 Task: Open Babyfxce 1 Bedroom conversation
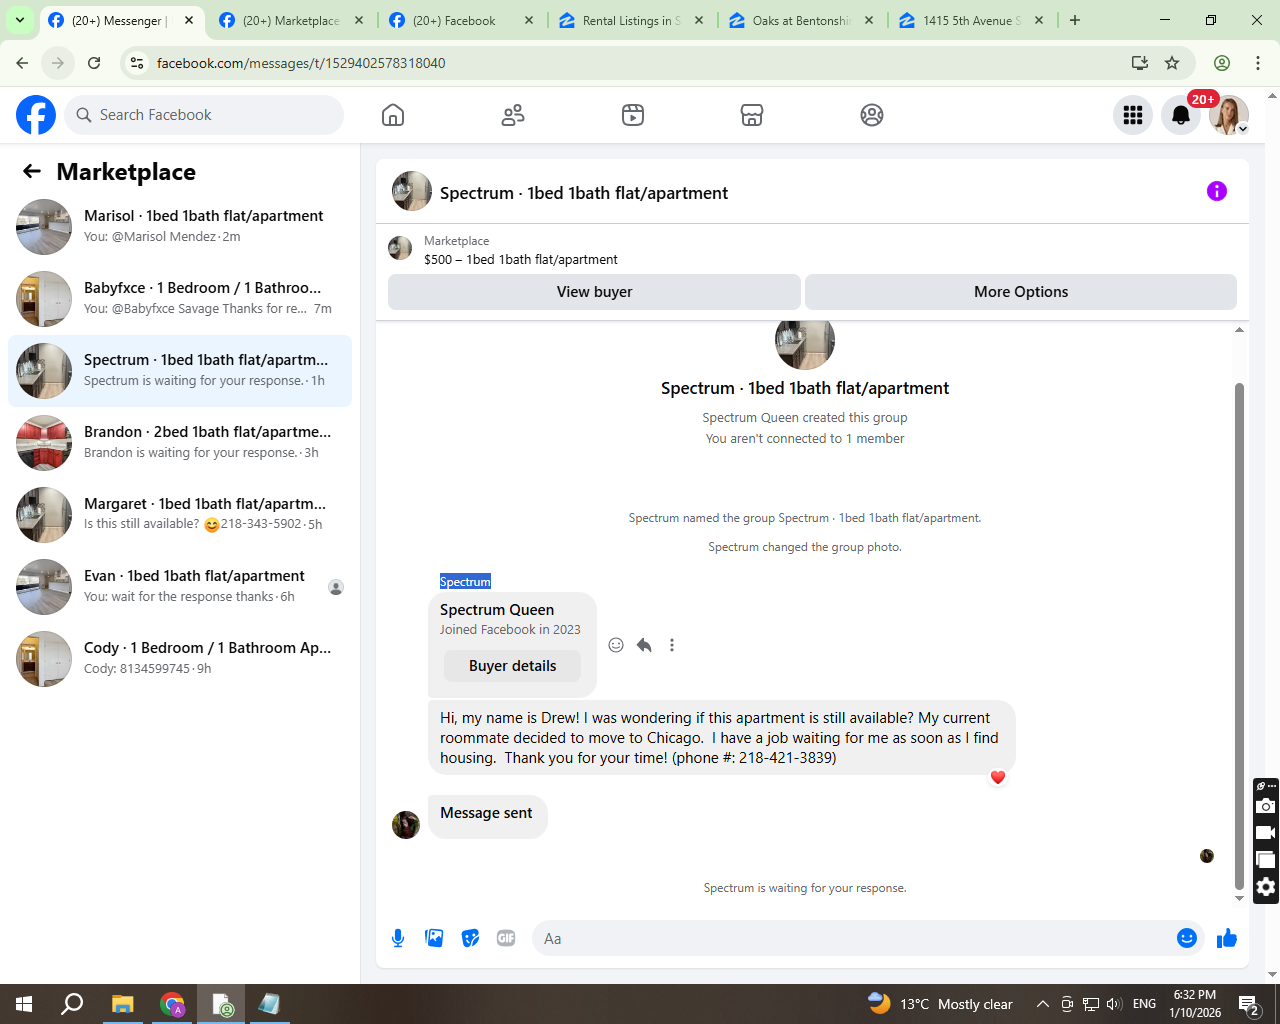[180, 299]
